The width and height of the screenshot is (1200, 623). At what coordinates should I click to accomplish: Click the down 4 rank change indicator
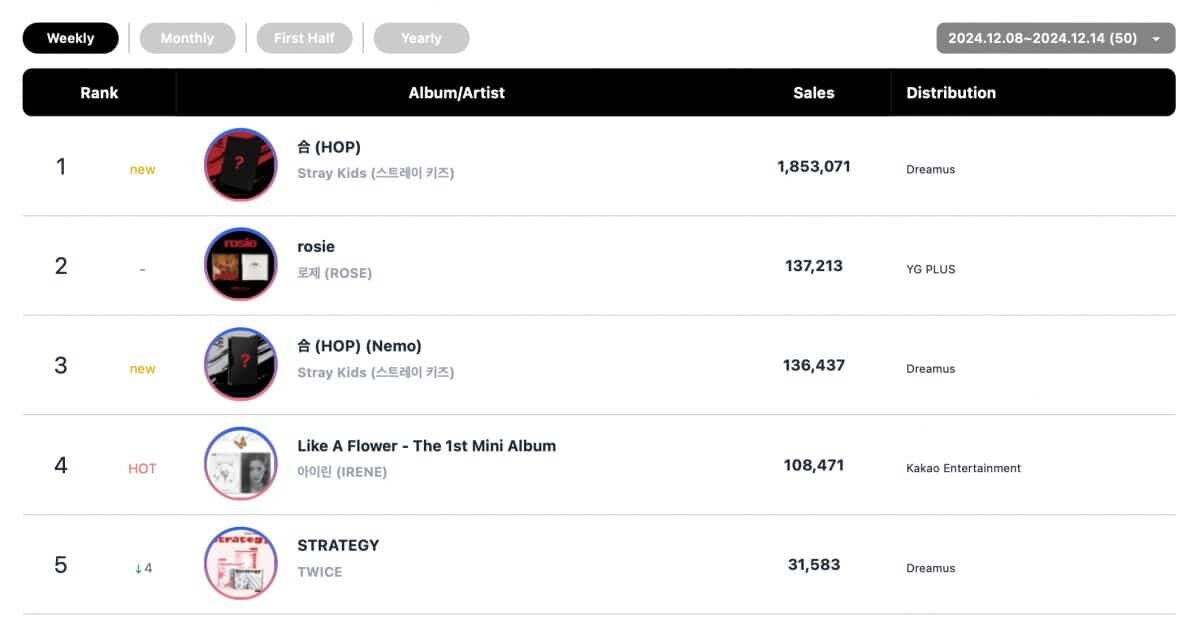coord(143,568)
